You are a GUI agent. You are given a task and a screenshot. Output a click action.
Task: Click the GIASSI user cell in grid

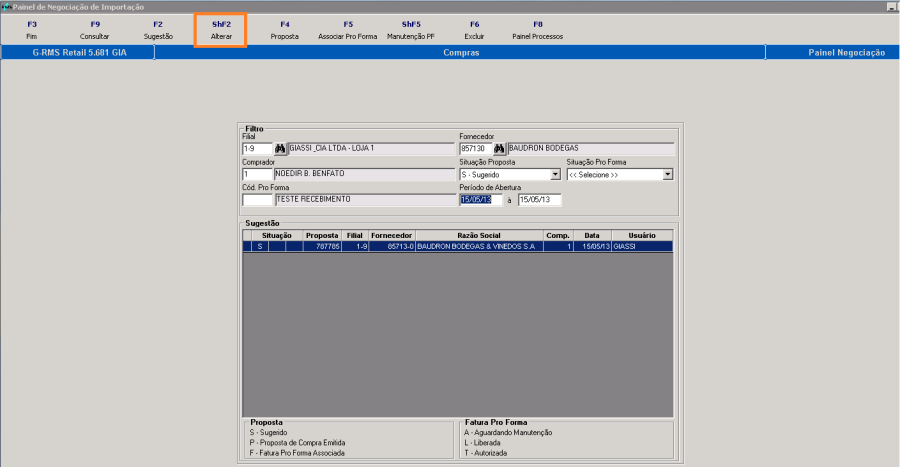(642, 246)
